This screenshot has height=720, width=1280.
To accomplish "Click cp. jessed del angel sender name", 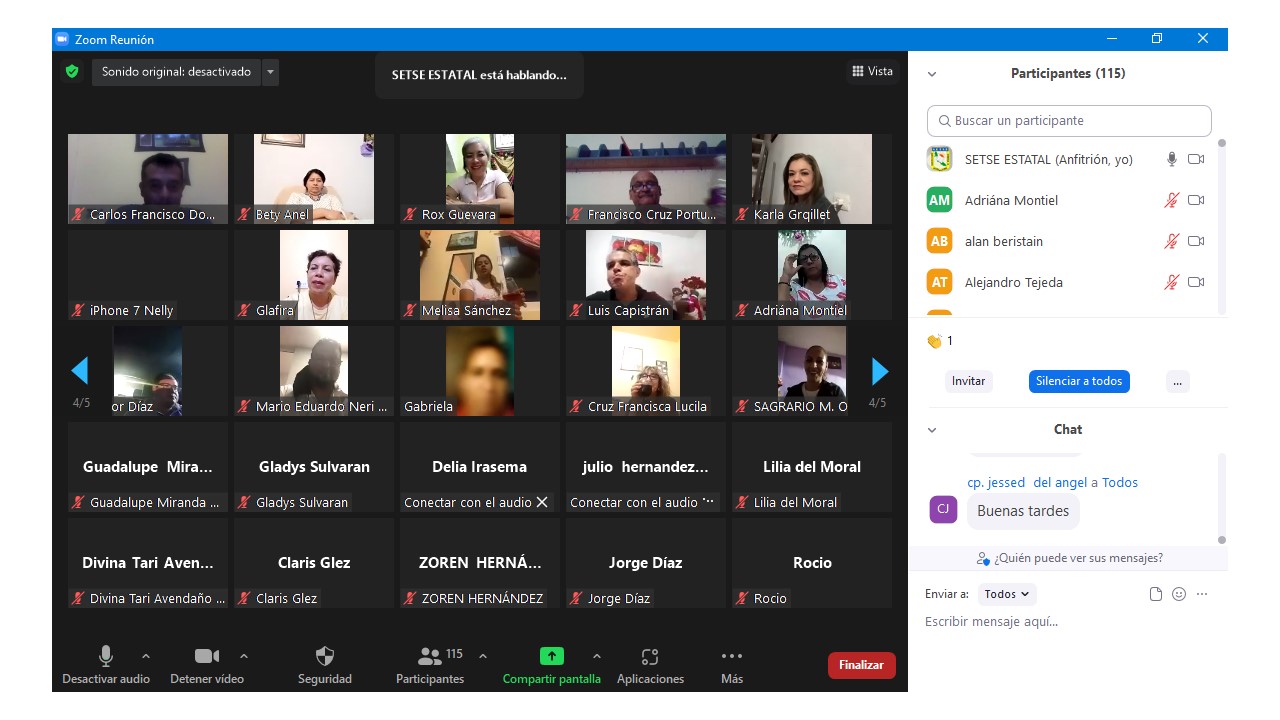I will click(x=1028, y=482).
